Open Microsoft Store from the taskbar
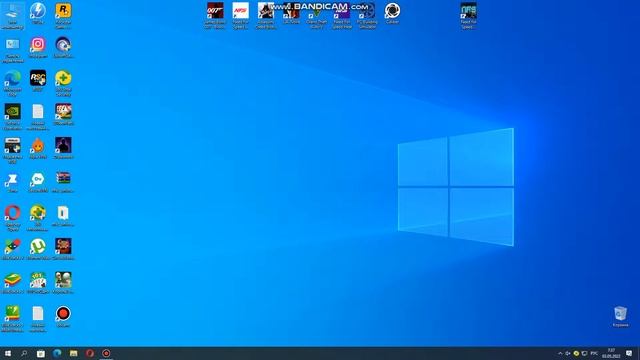 pos(40,353)
